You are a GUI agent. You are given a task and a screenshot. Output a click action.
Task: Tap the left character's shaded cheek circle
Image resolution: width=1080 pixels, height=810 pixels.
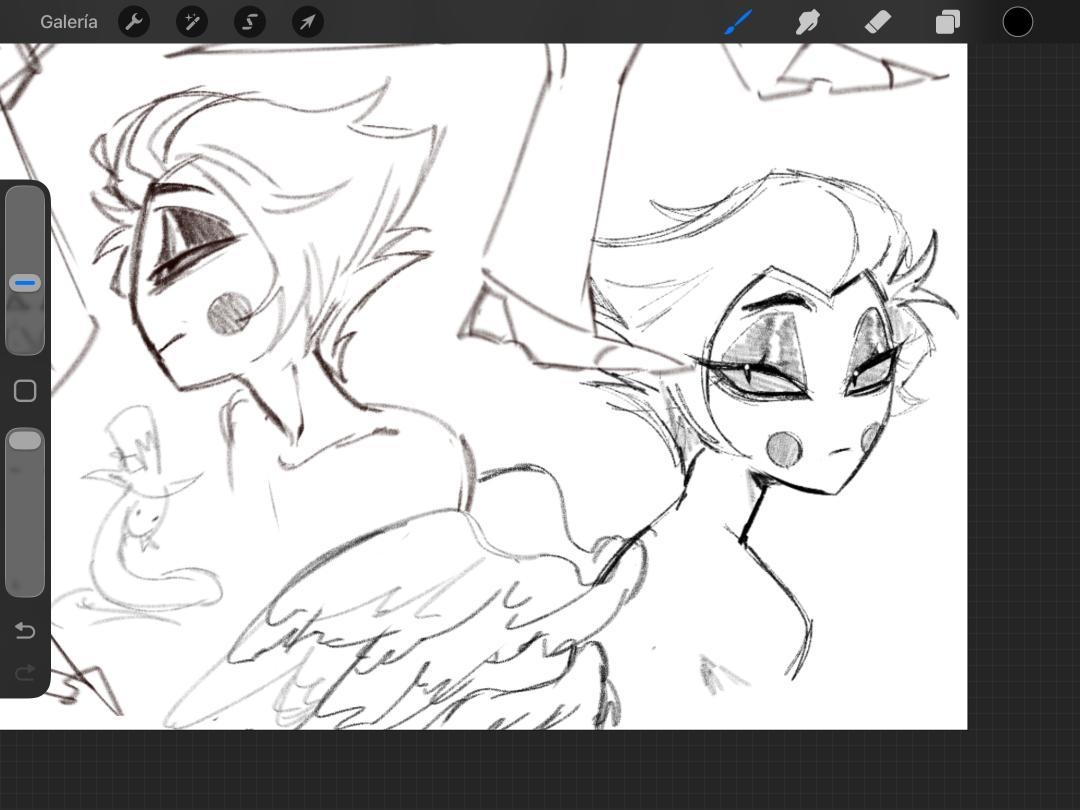click(x=230, y=313)
